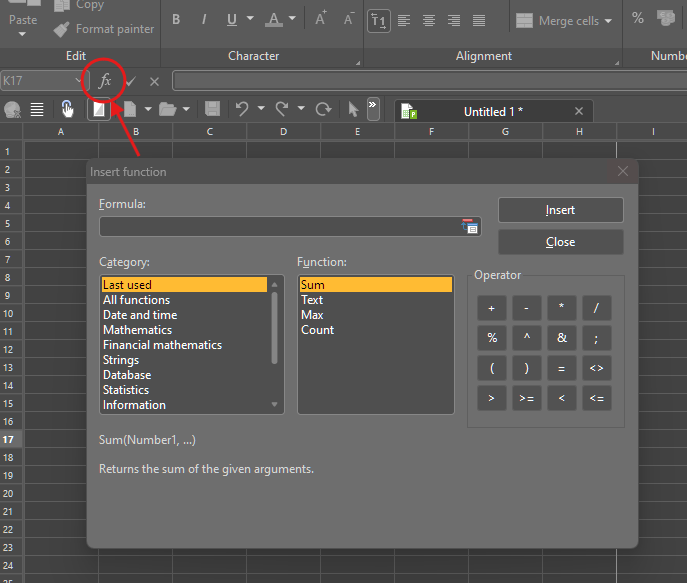The image size is (687, 583).
Task: Click the Save floppy disk icon
Action: pyautogui.click(x=212, y=109)
